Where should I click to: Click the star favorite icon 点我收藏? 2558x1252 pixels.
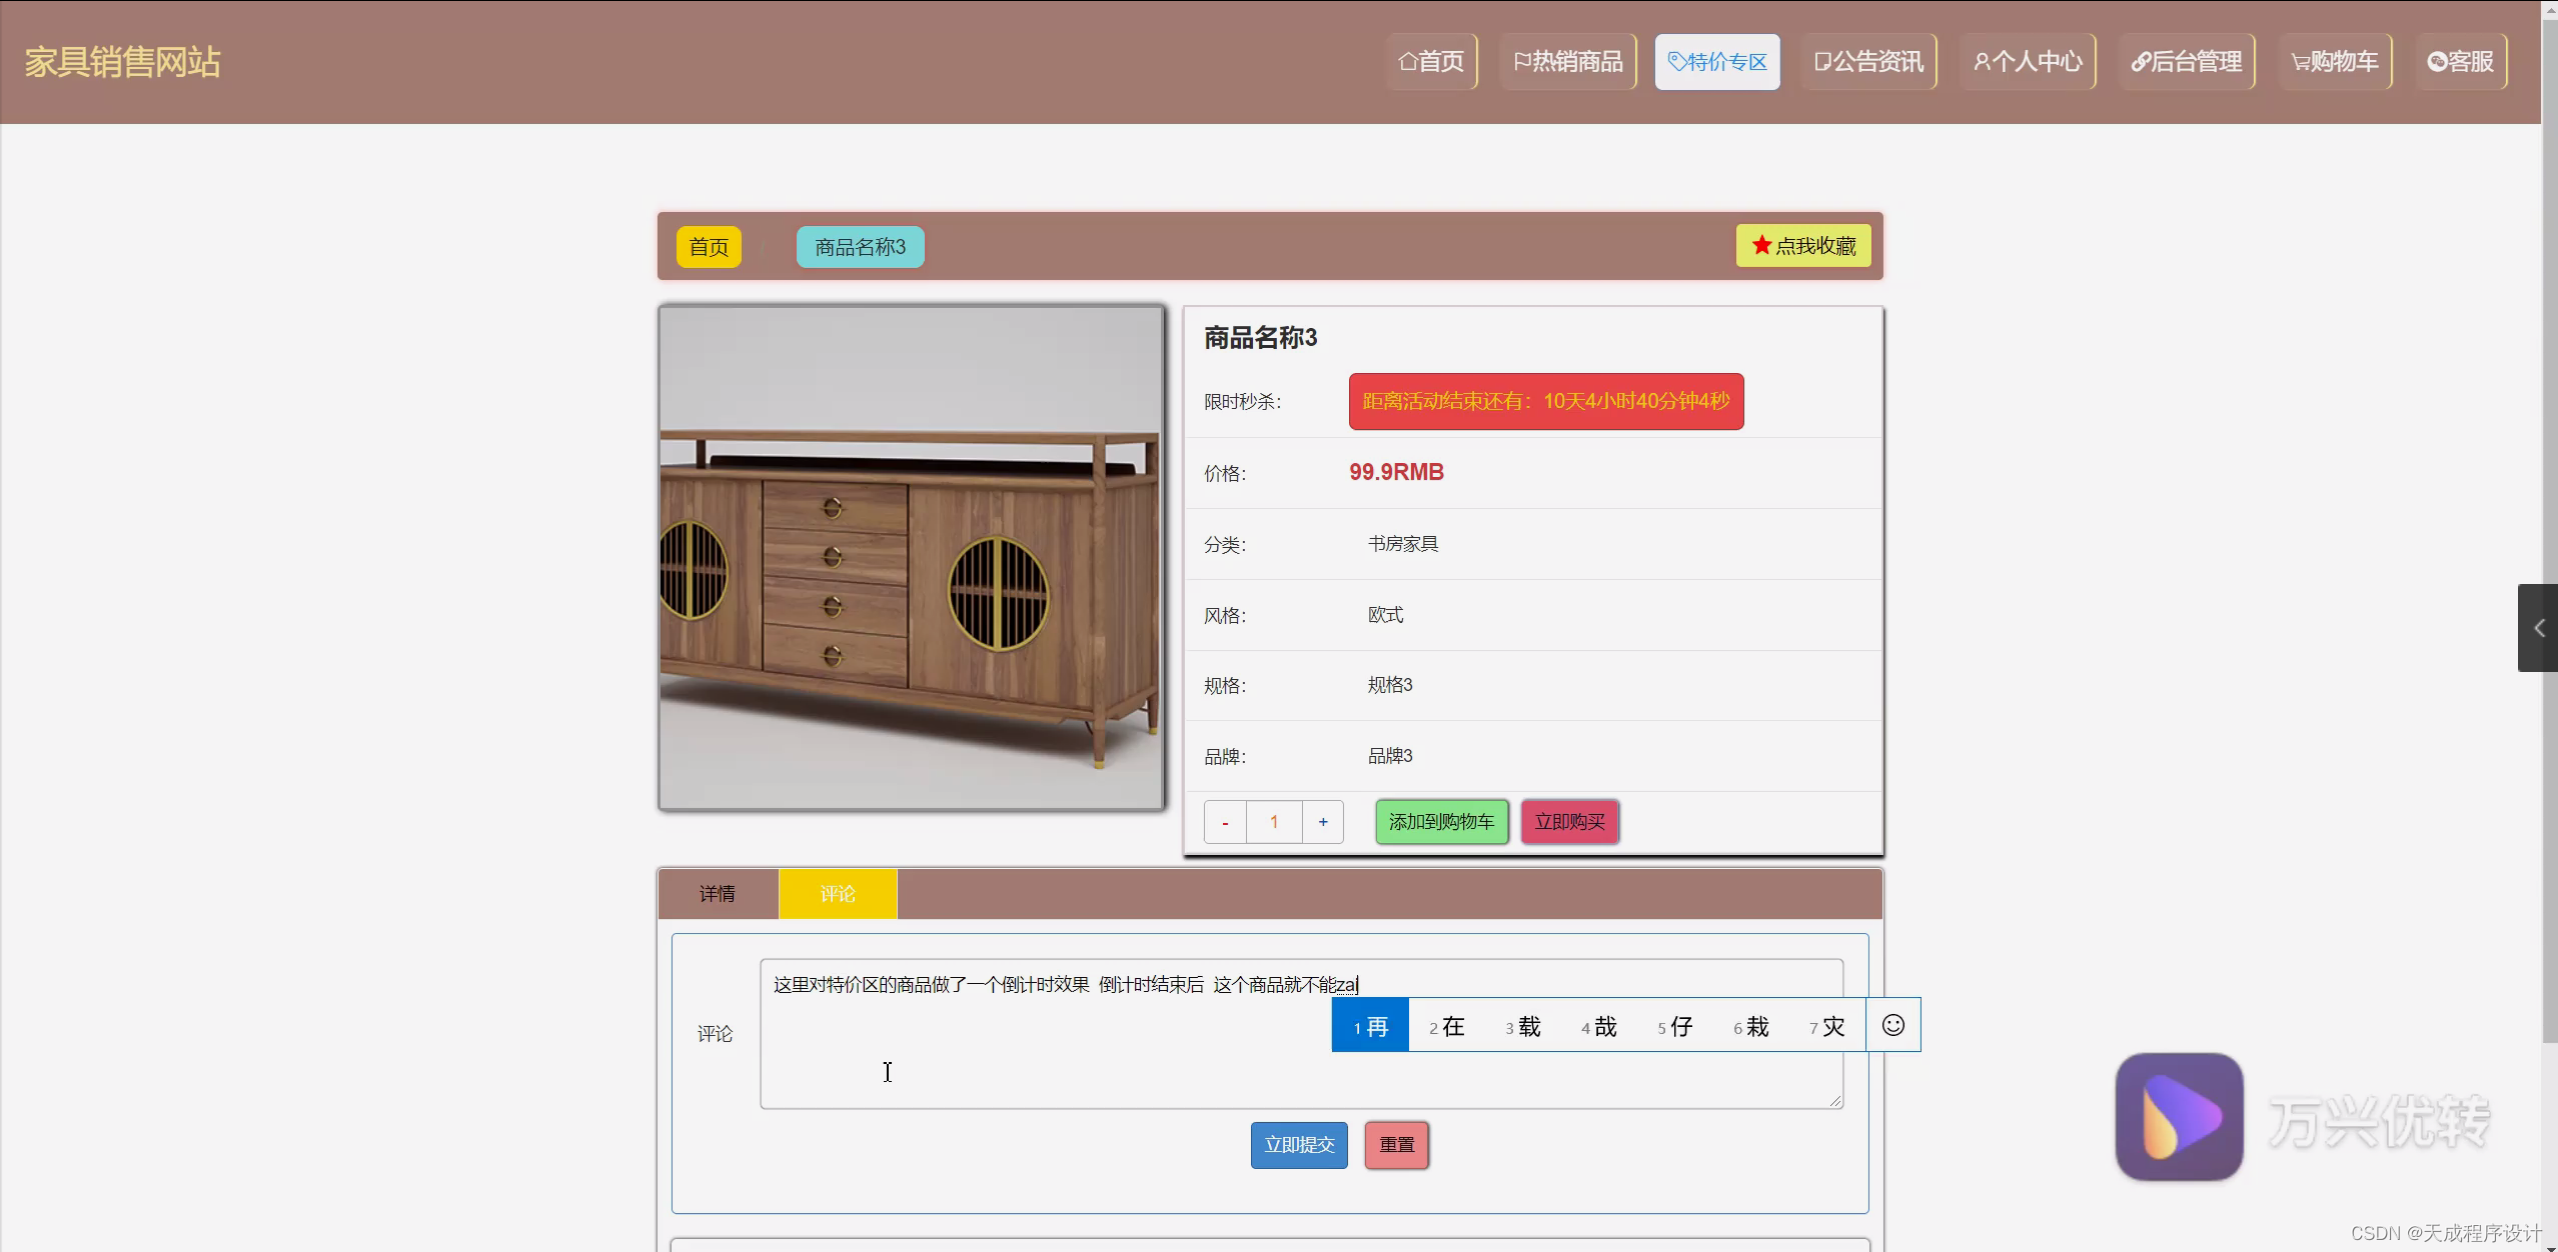1762,245
